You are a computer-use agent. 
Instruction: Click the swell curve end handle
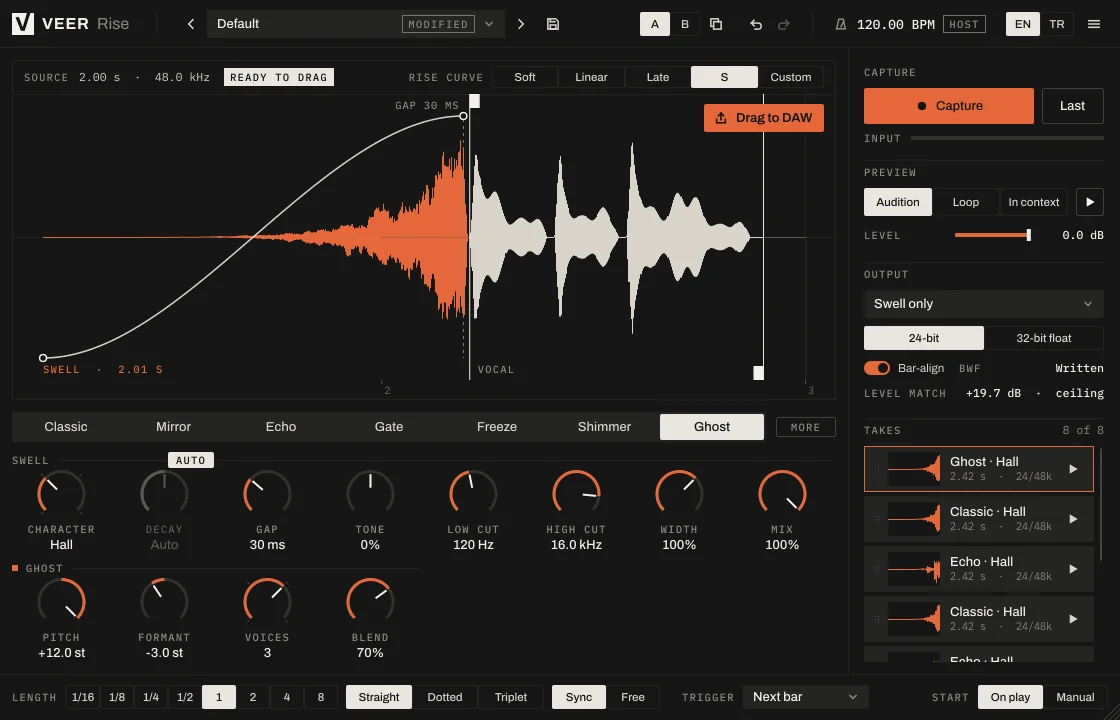pos(464,116)
